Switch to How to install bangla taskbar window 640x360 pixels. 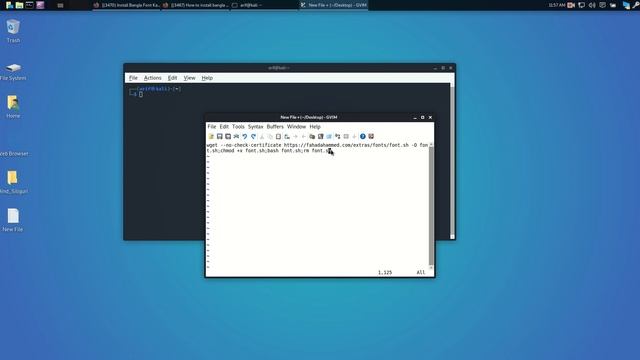pyautogui.click(x=196, y=5)
